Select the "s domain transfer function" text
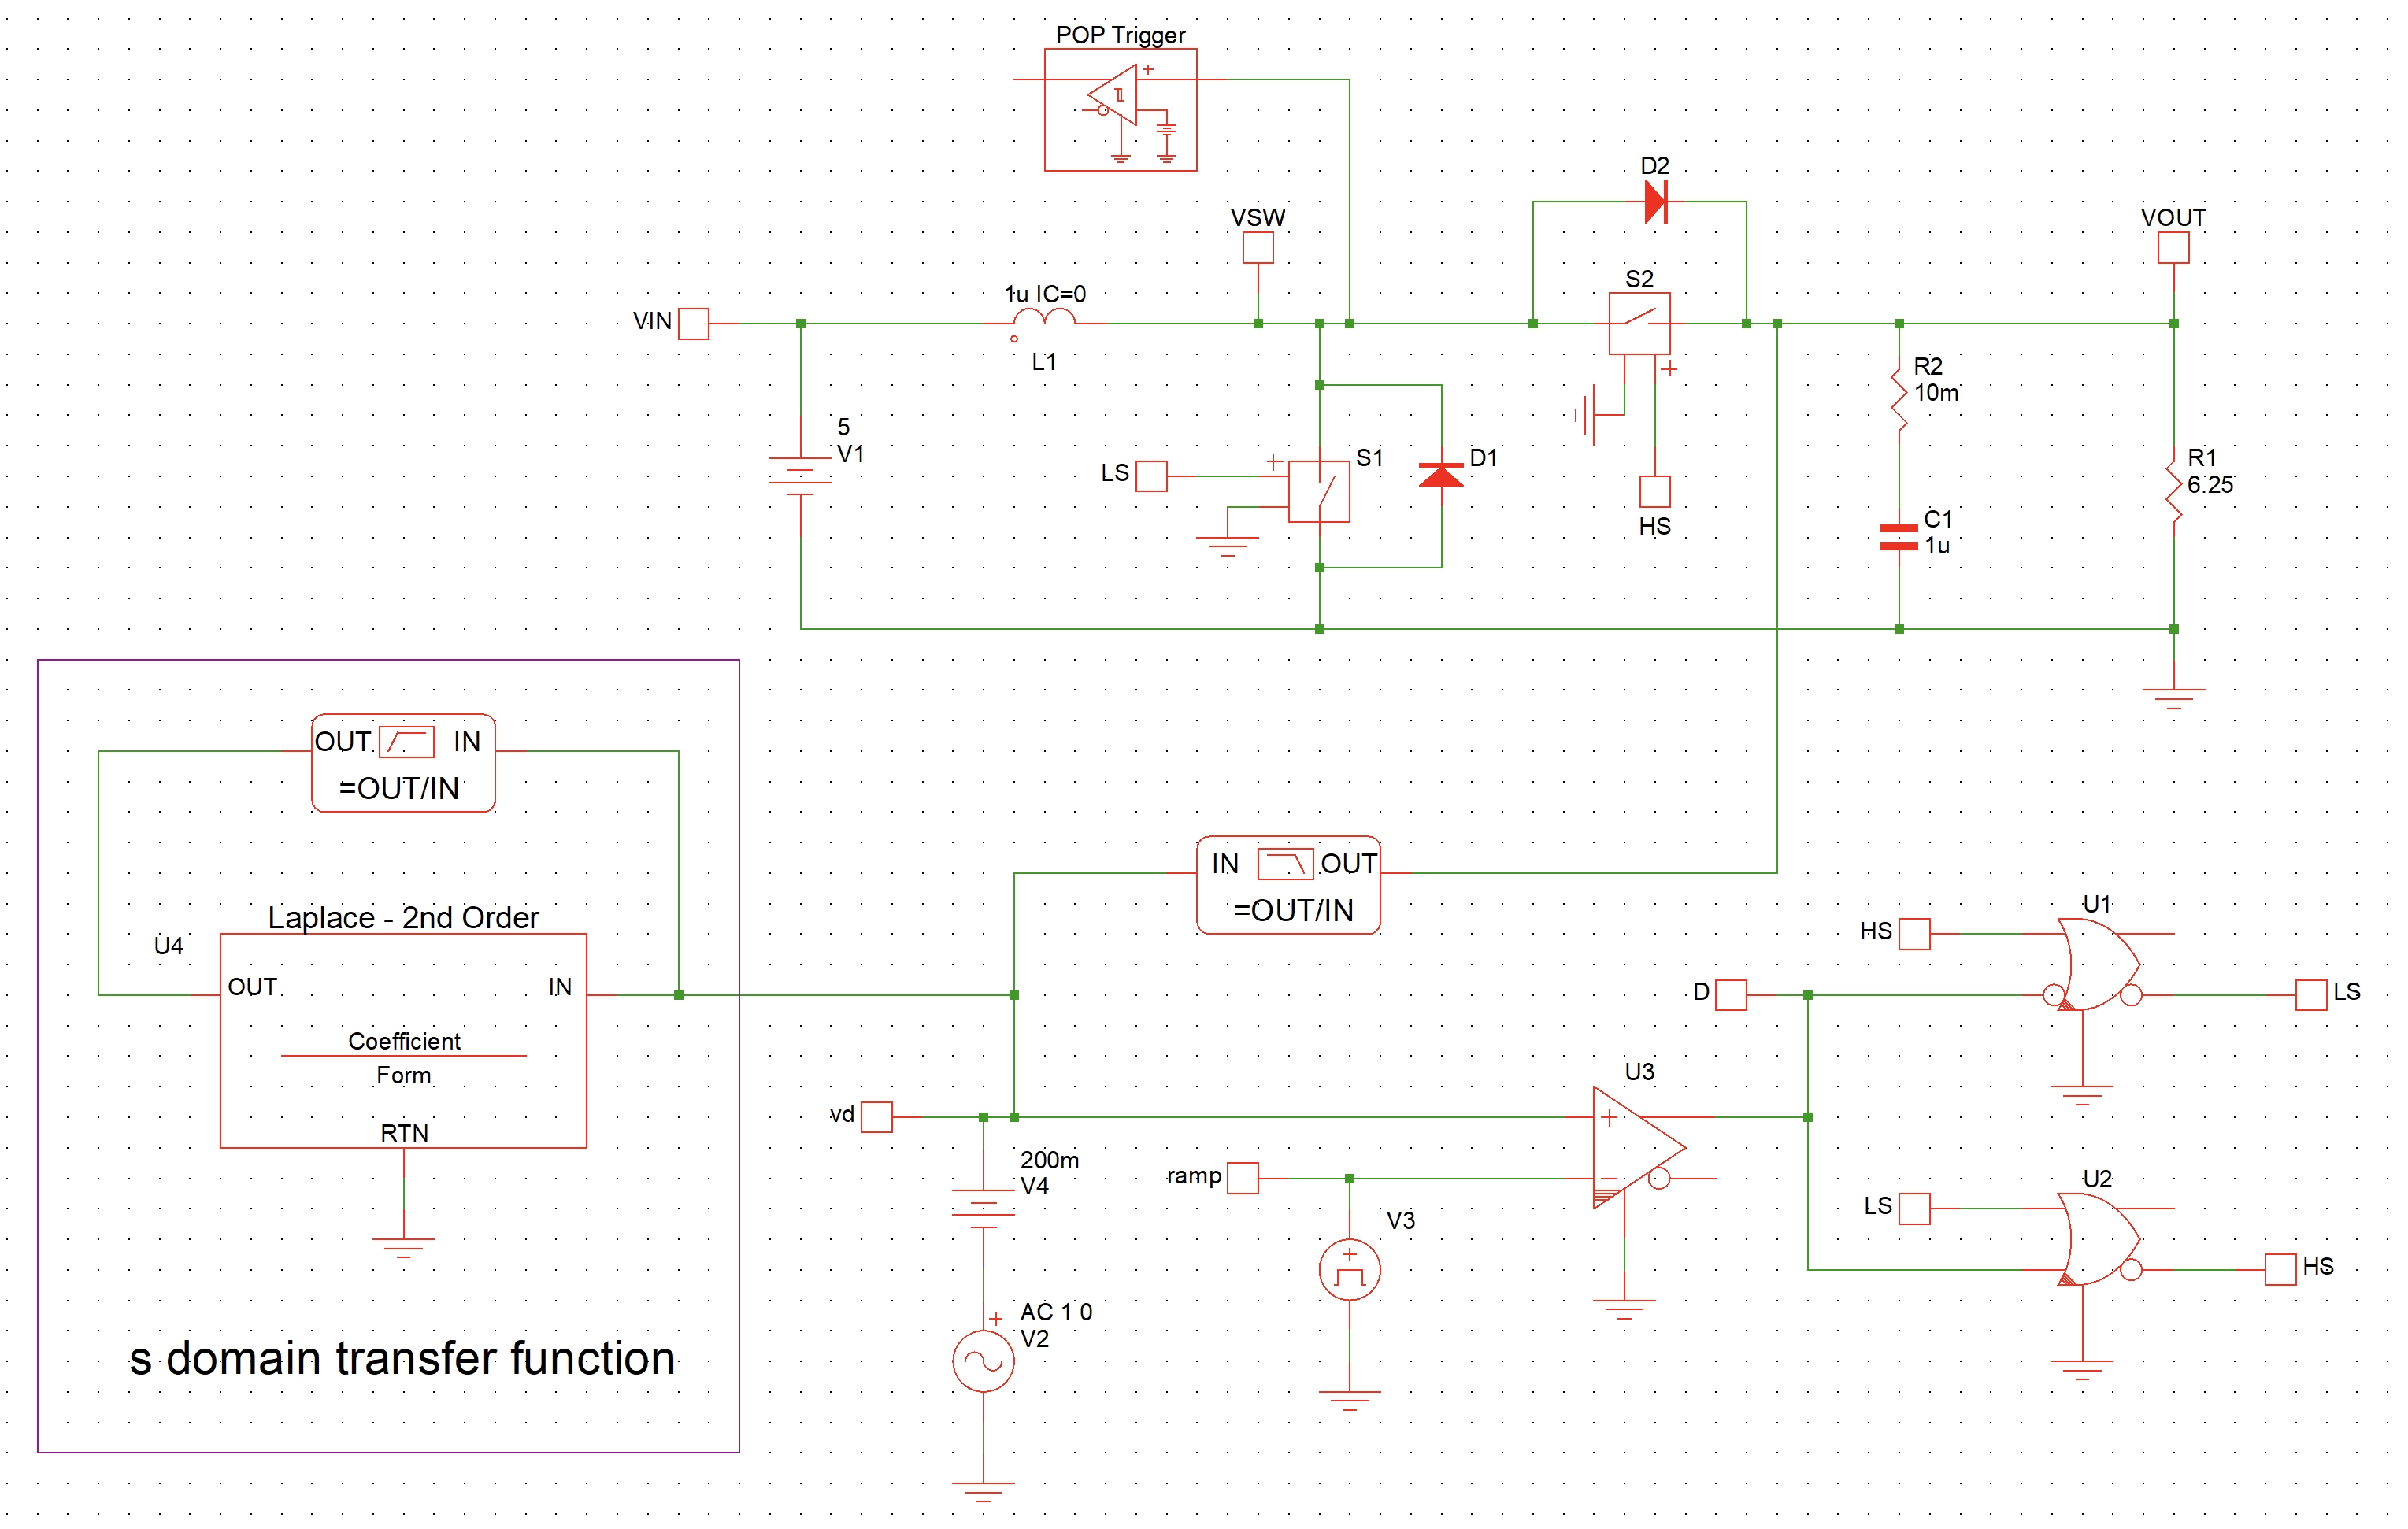The height and width of the screenshot is (1529, 2408). click(x=402, y=1358)
